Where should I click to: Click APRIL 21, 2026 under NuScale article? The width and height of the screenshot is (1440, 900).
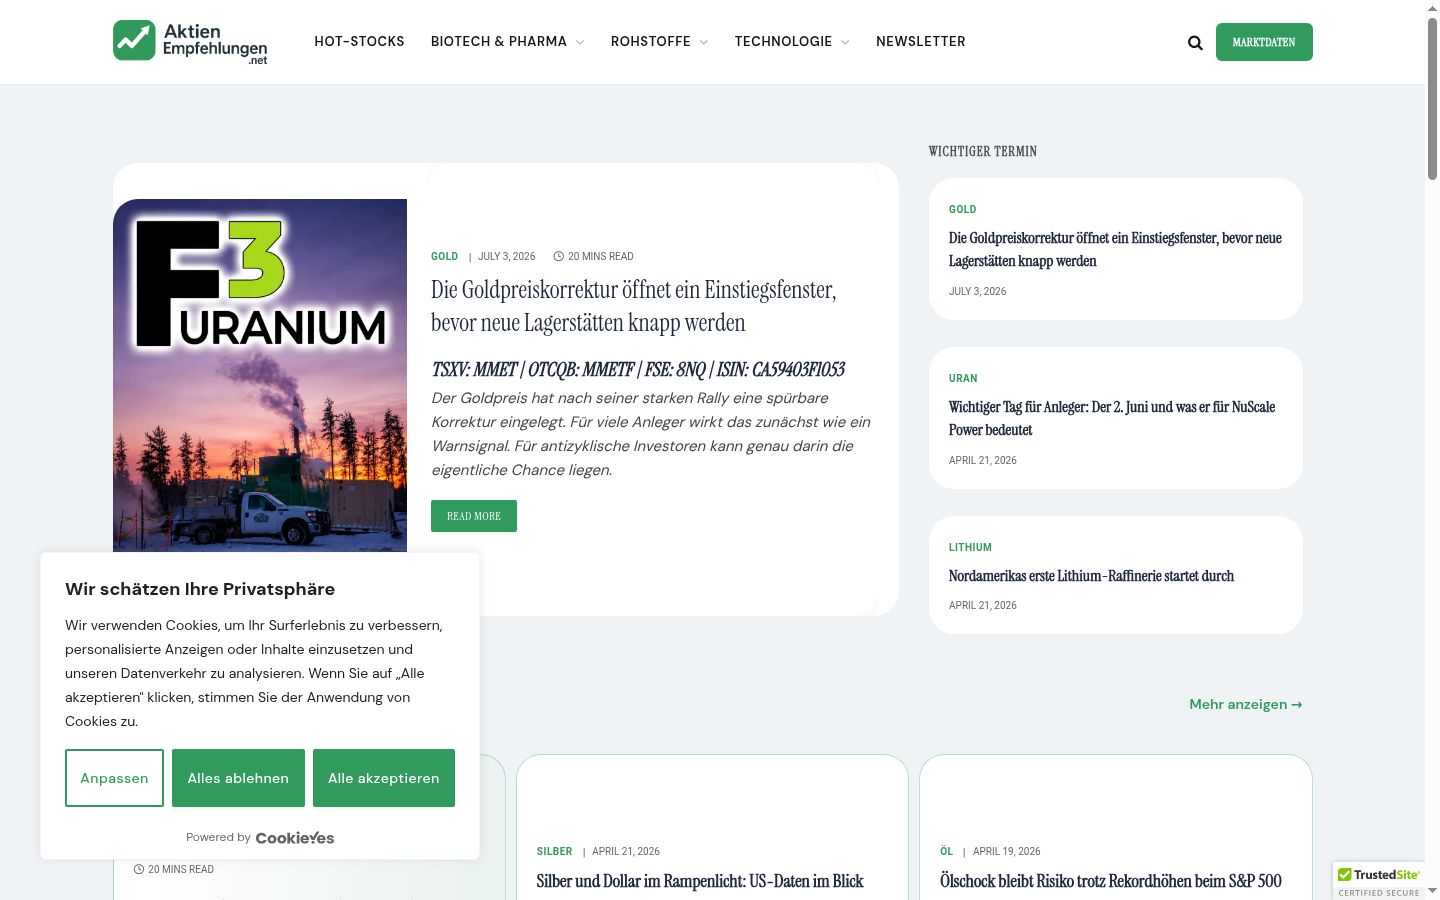[x=983, y=460]
